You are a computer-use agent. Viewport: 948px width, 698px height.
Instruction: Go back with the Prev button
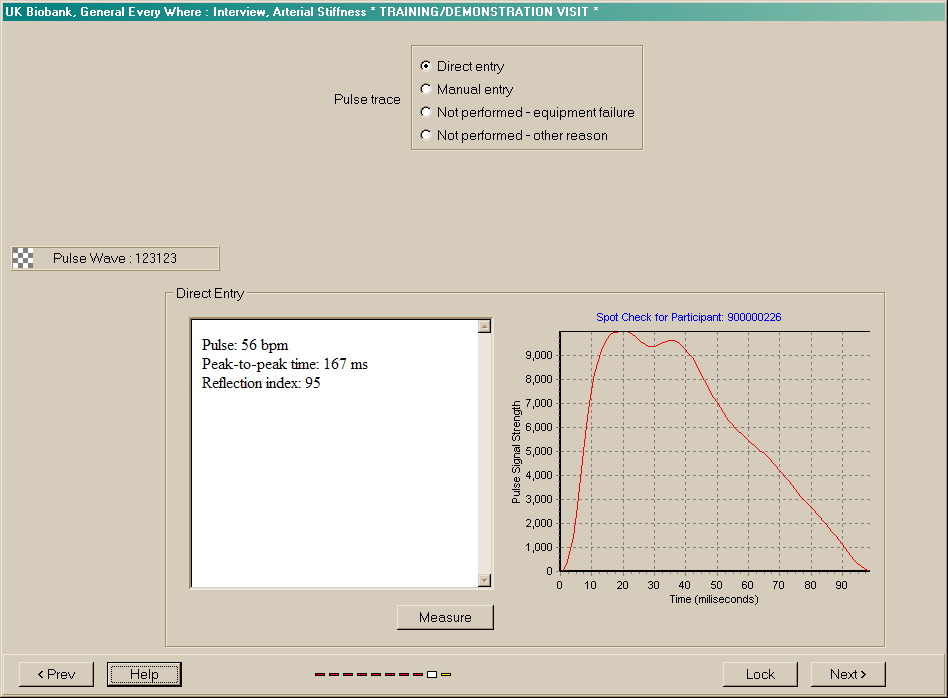pos(56,674)
